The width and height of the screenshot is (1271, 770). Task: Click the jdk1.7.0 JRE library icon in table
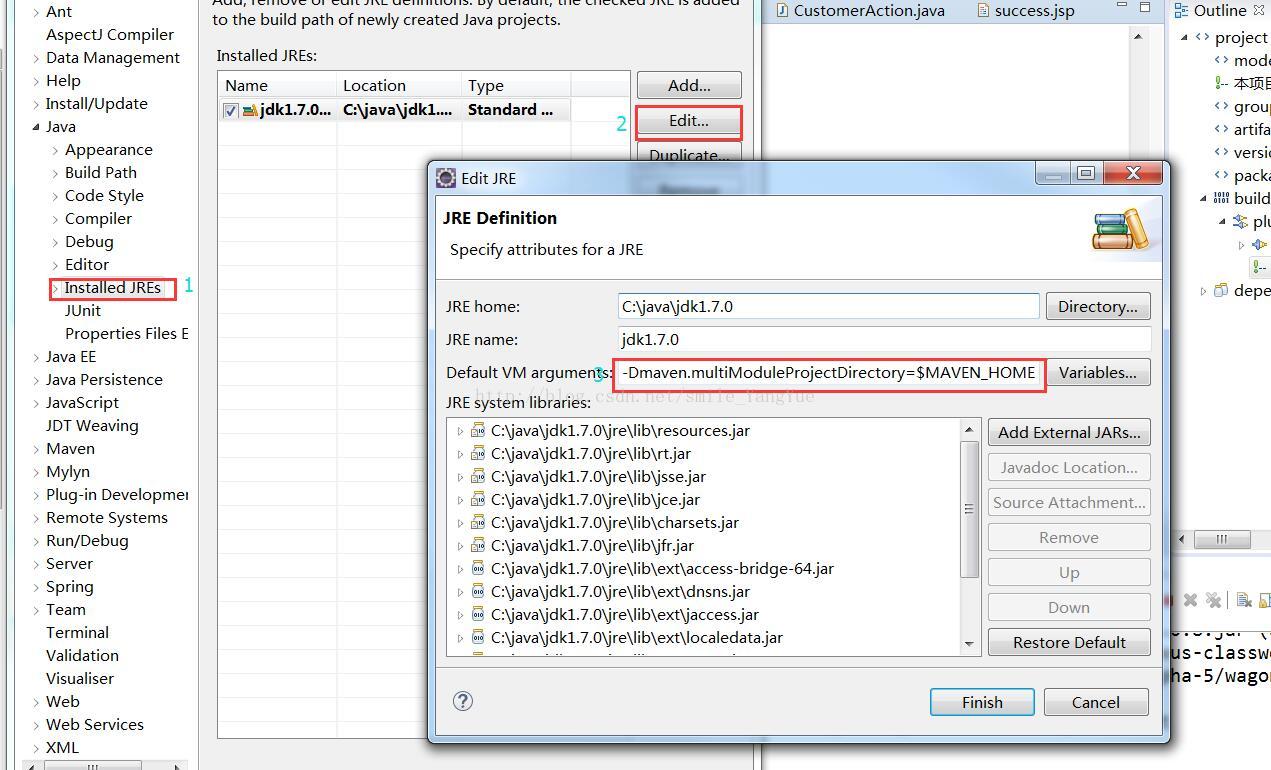click(250, 110)
